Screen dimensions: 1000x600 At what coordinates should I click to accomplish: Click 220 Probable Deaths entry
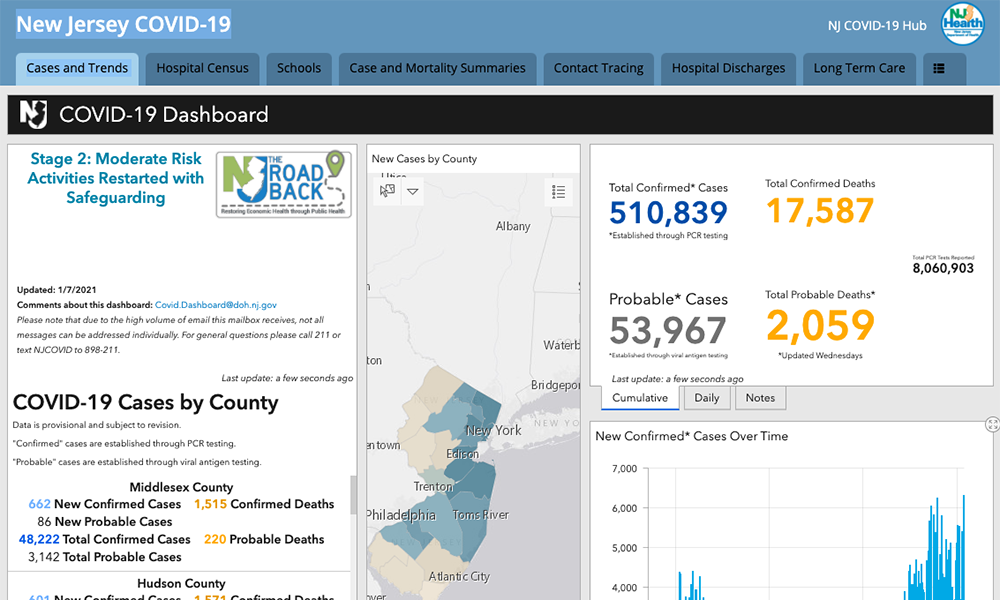point(264,539)
